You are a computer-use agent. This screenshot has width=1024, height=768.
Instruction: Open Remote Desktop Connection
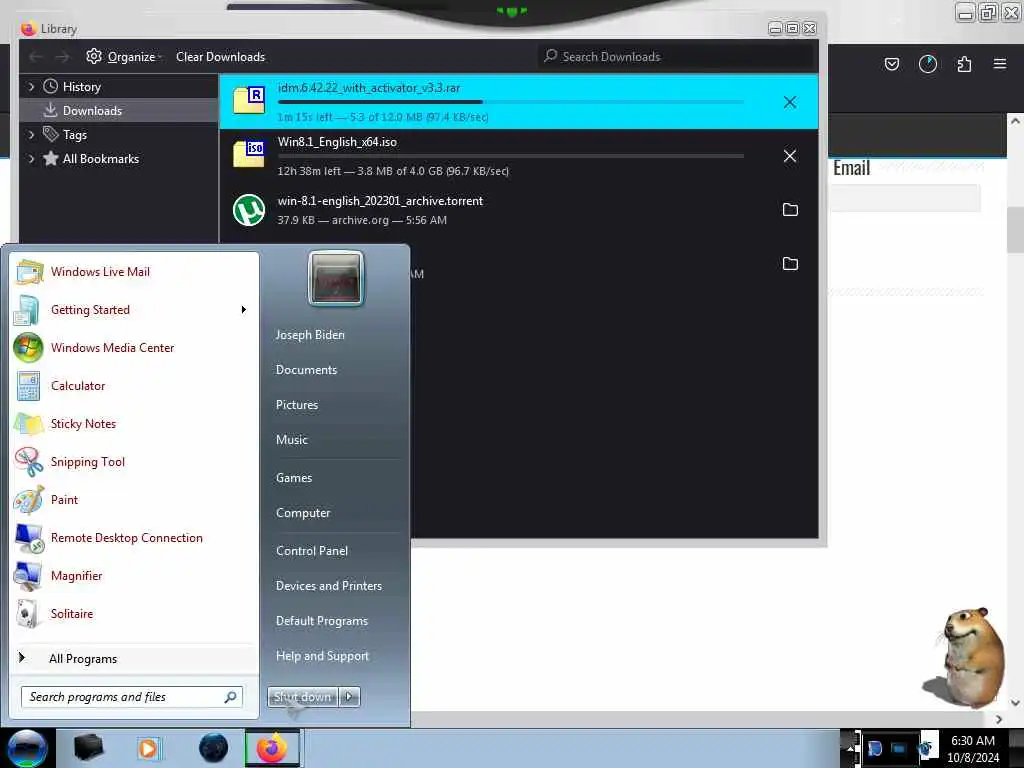133,537
